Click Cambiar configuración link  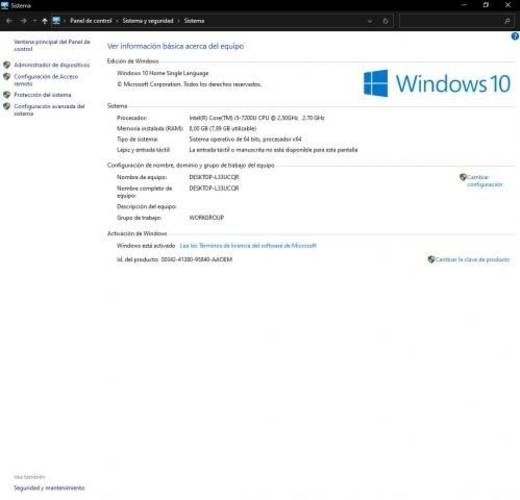point(485,181)
